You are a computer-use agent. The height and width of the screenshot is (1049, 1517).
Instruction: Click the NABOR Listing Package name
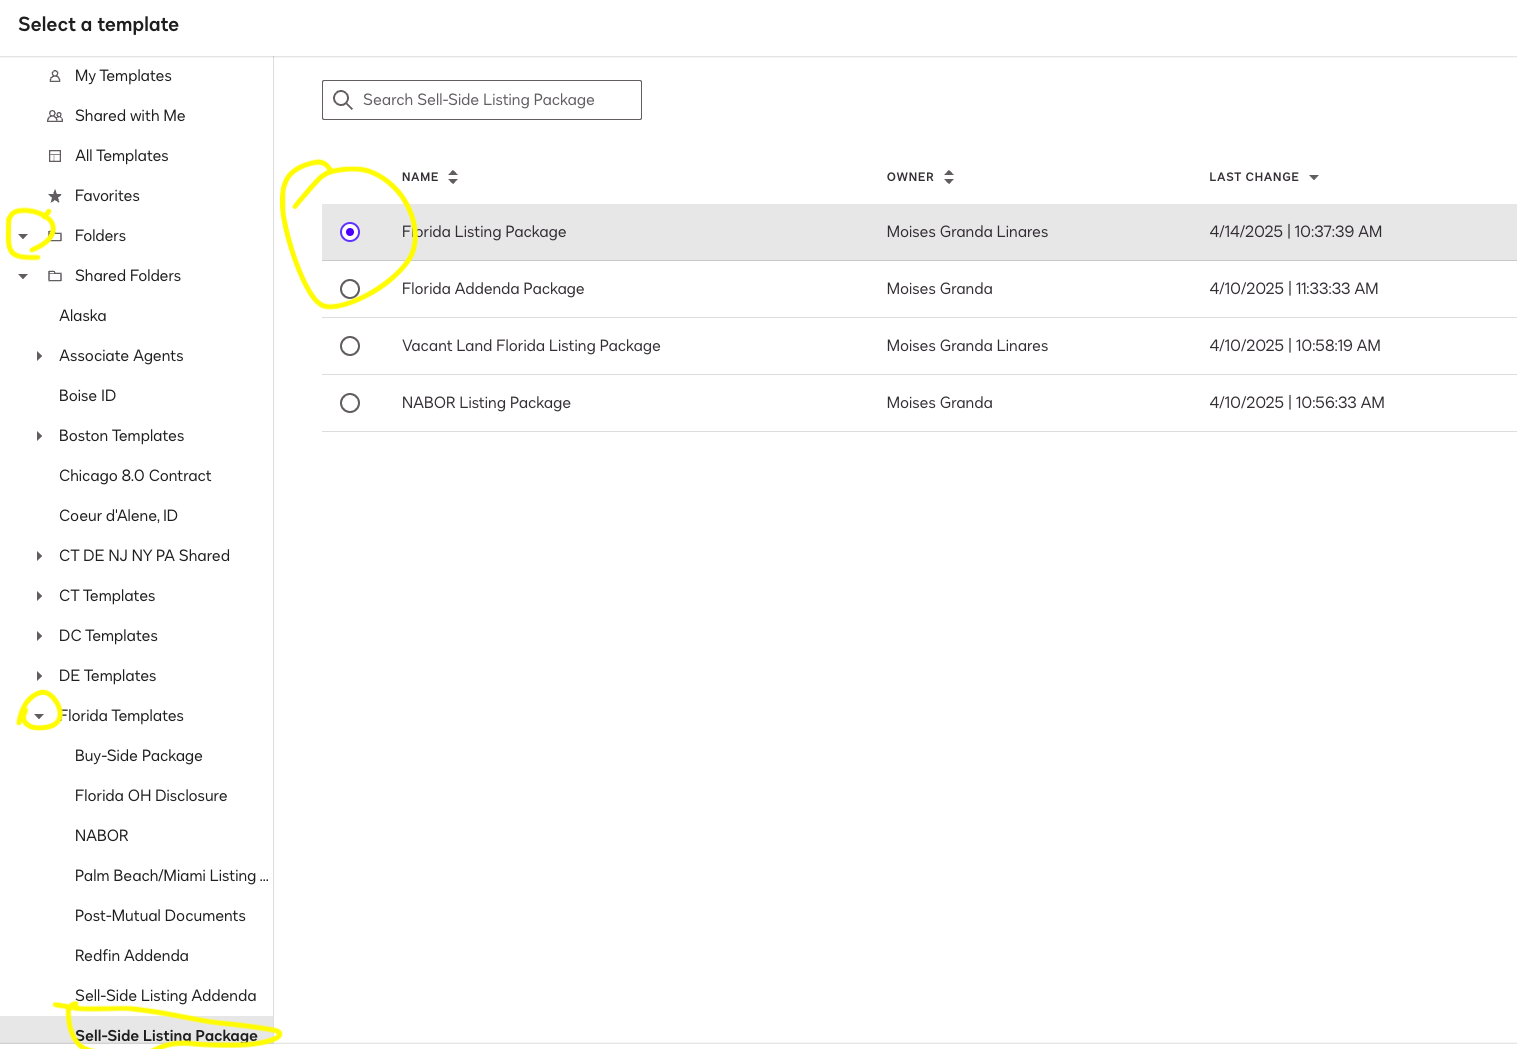coord(486,403)
